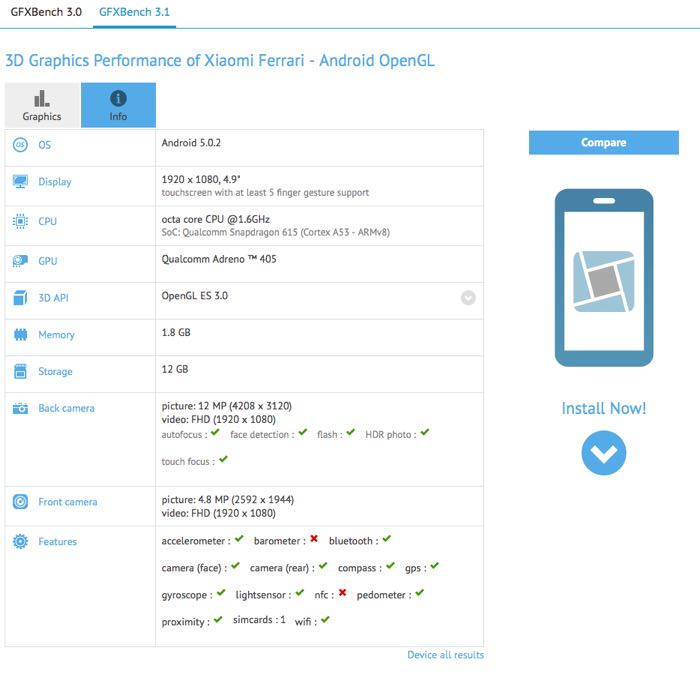Click the Compare button
The height and width of the screenshot is (687, 700).
pyautogui.click(x=604, y=142)
